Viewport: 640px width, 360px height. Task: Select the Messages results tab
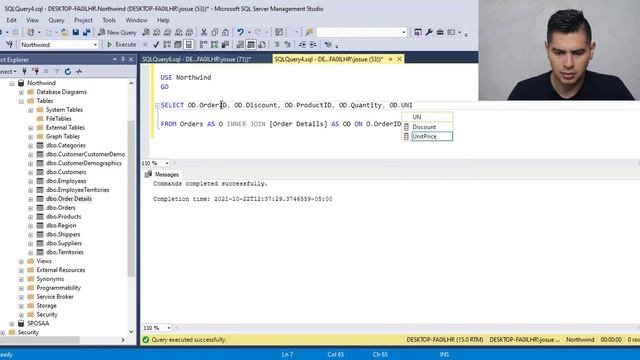[162, 174]
